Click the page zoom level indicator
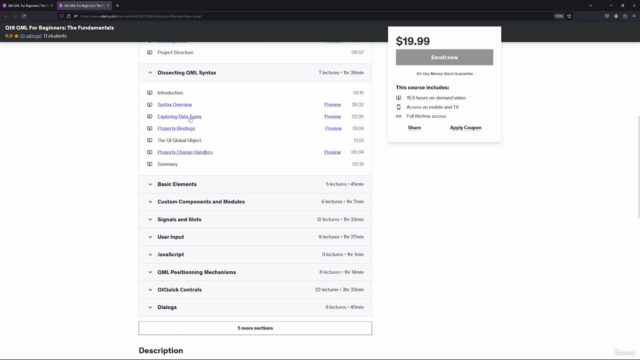 pyautogui.click(x=559, y=16)
